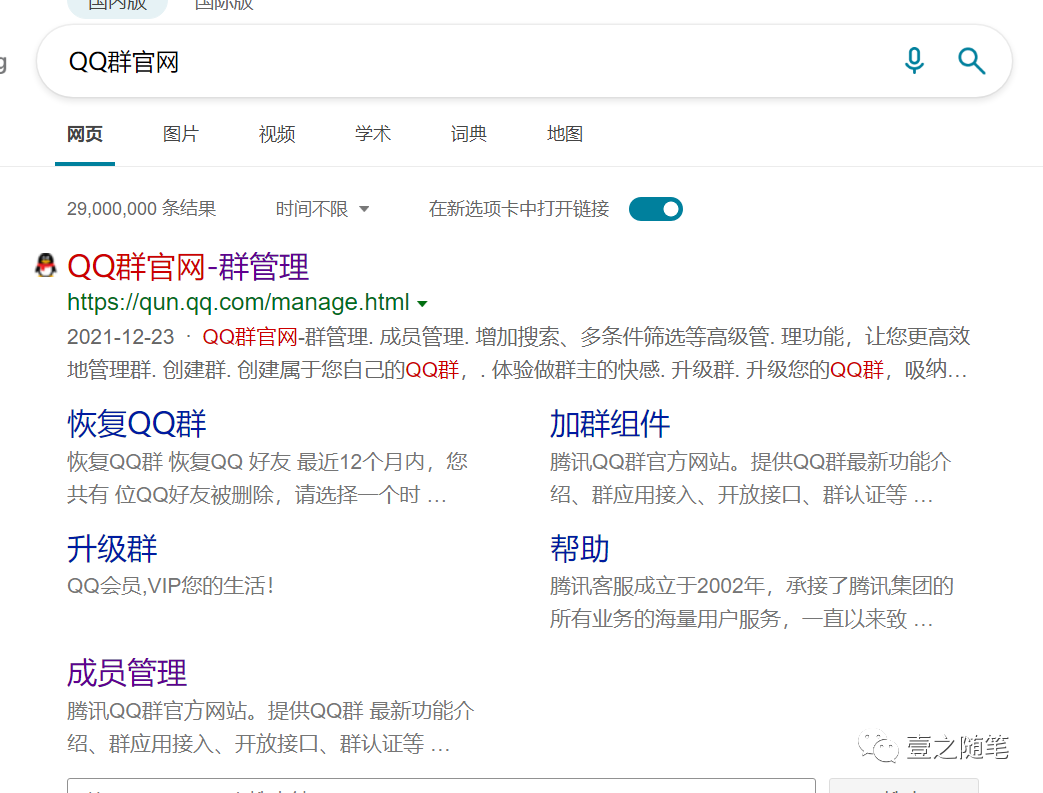1043x793 pixels.
Task: Disable the 在新选项卡中打开链接 toggle
Action: pos(655,208)
